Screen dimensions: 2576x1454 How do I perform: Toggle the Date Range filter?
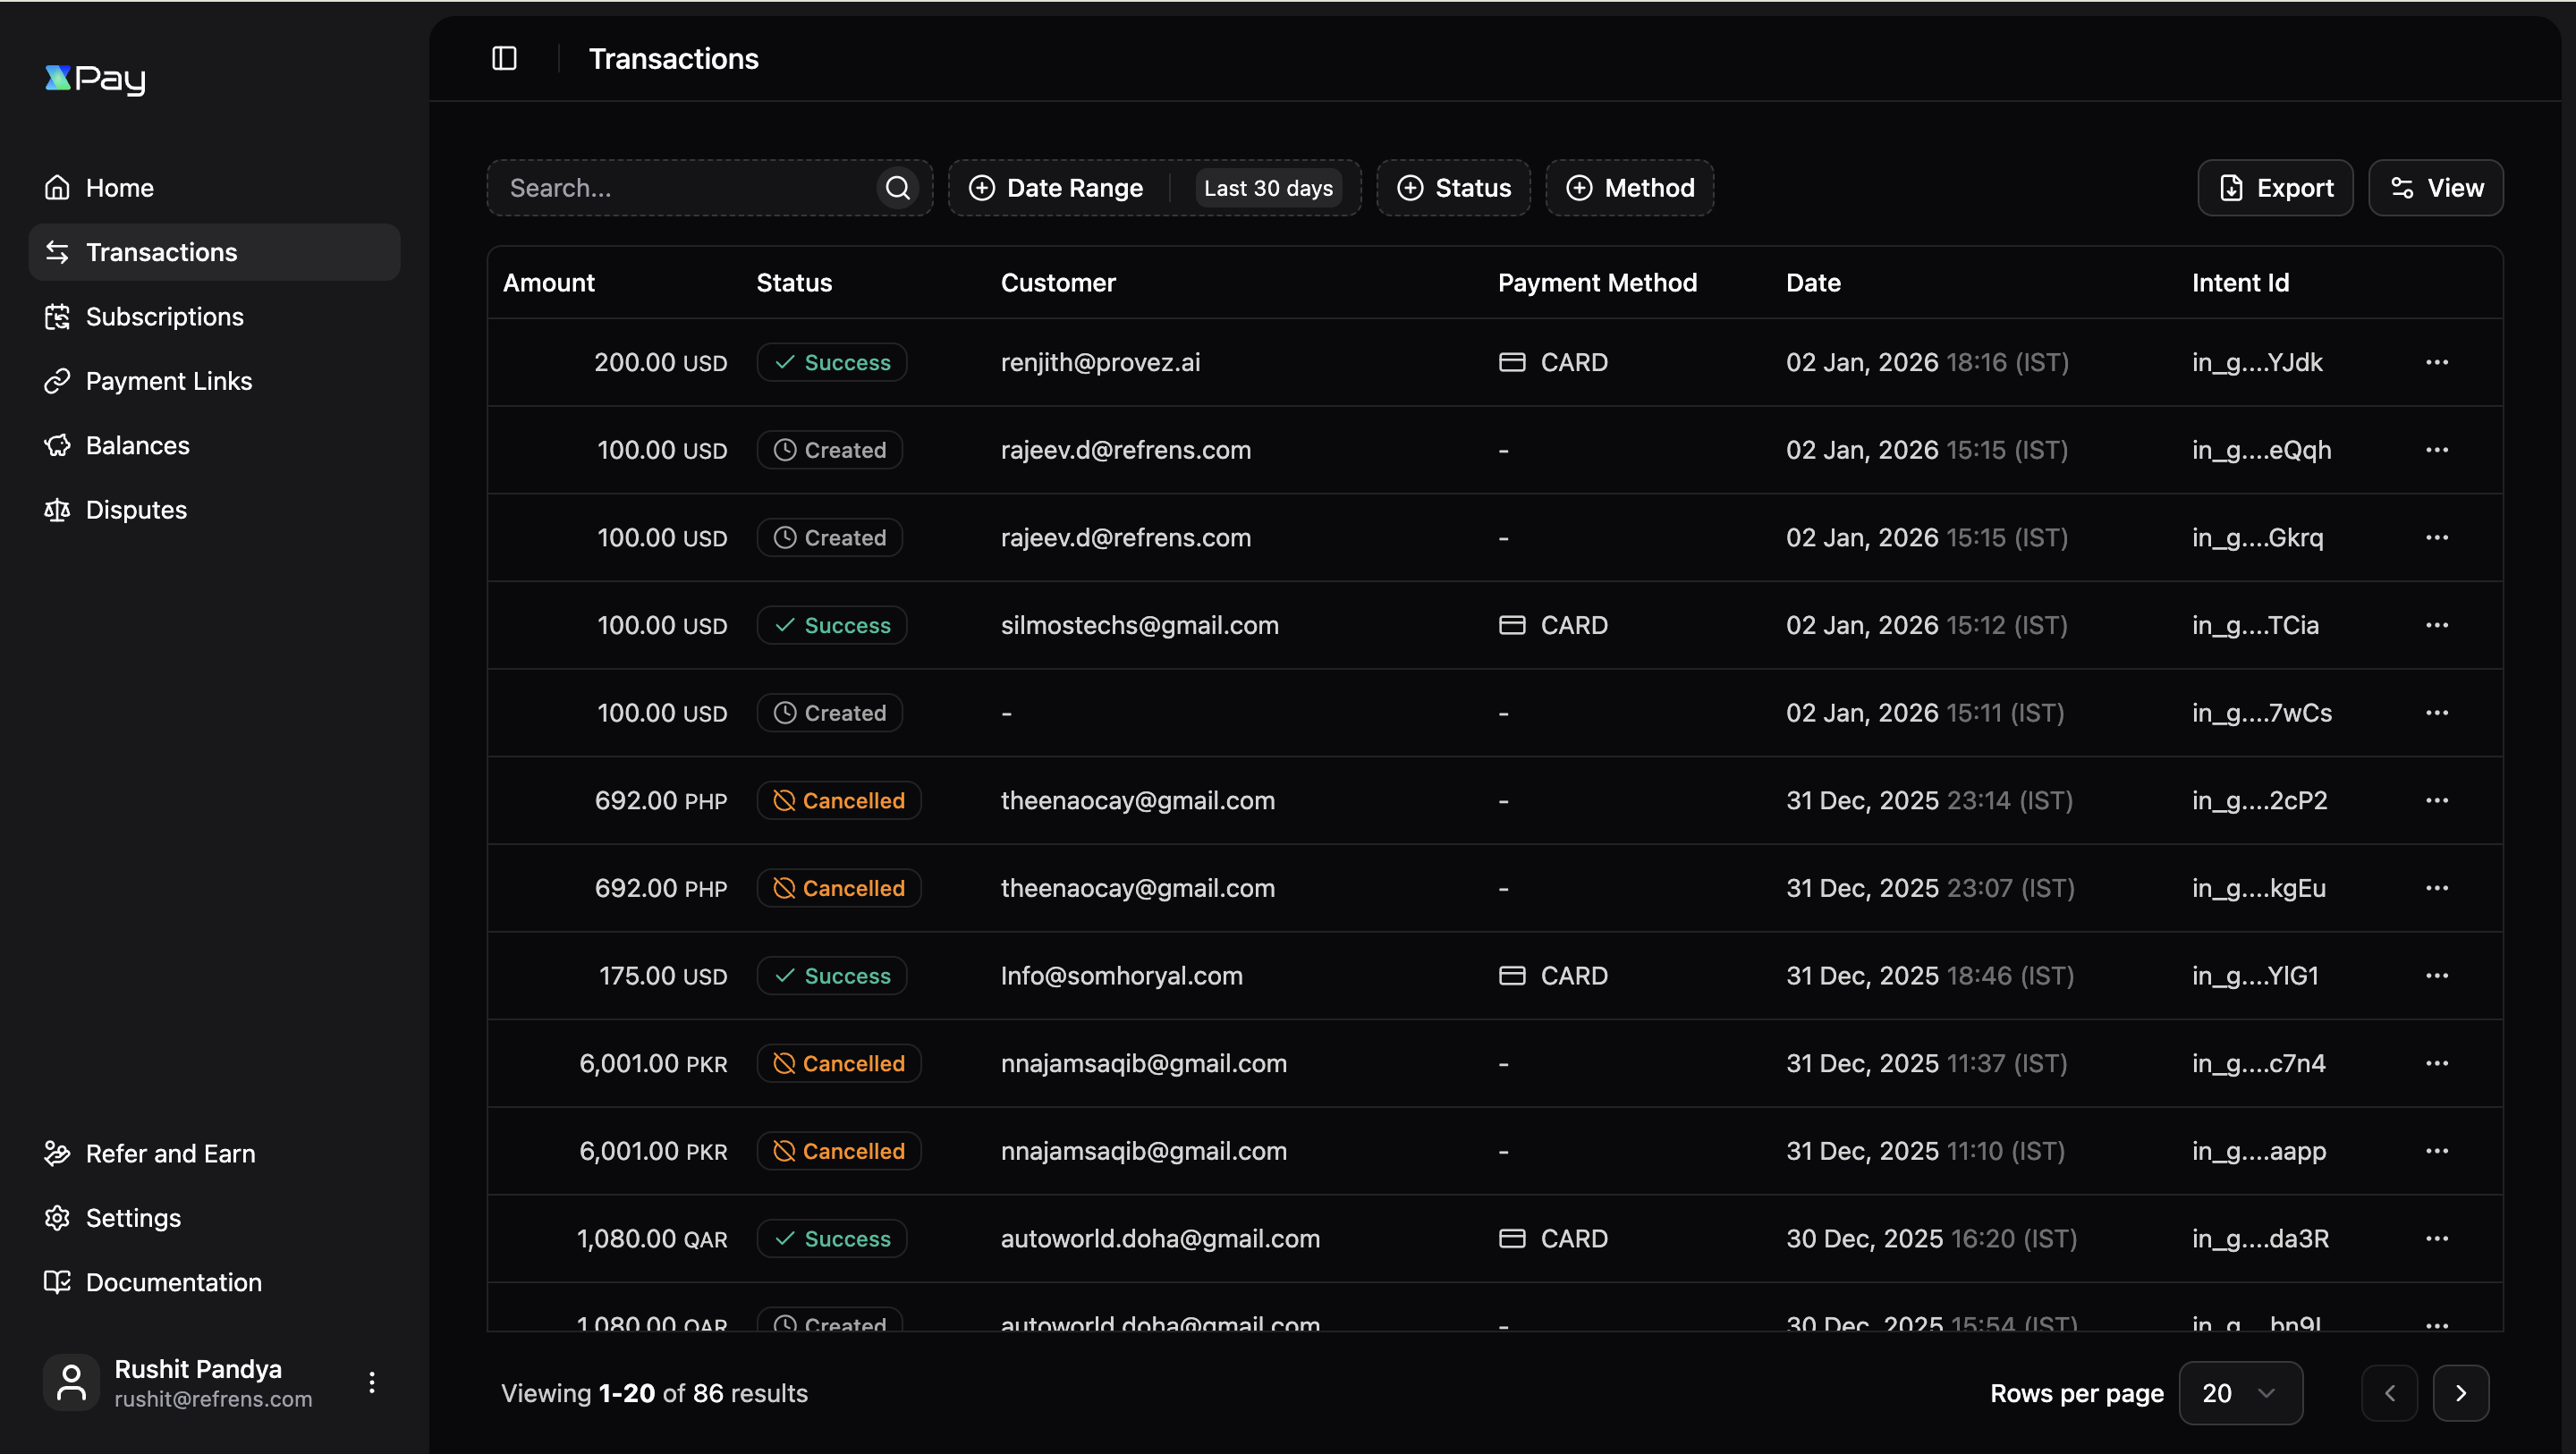point(1056,187)
